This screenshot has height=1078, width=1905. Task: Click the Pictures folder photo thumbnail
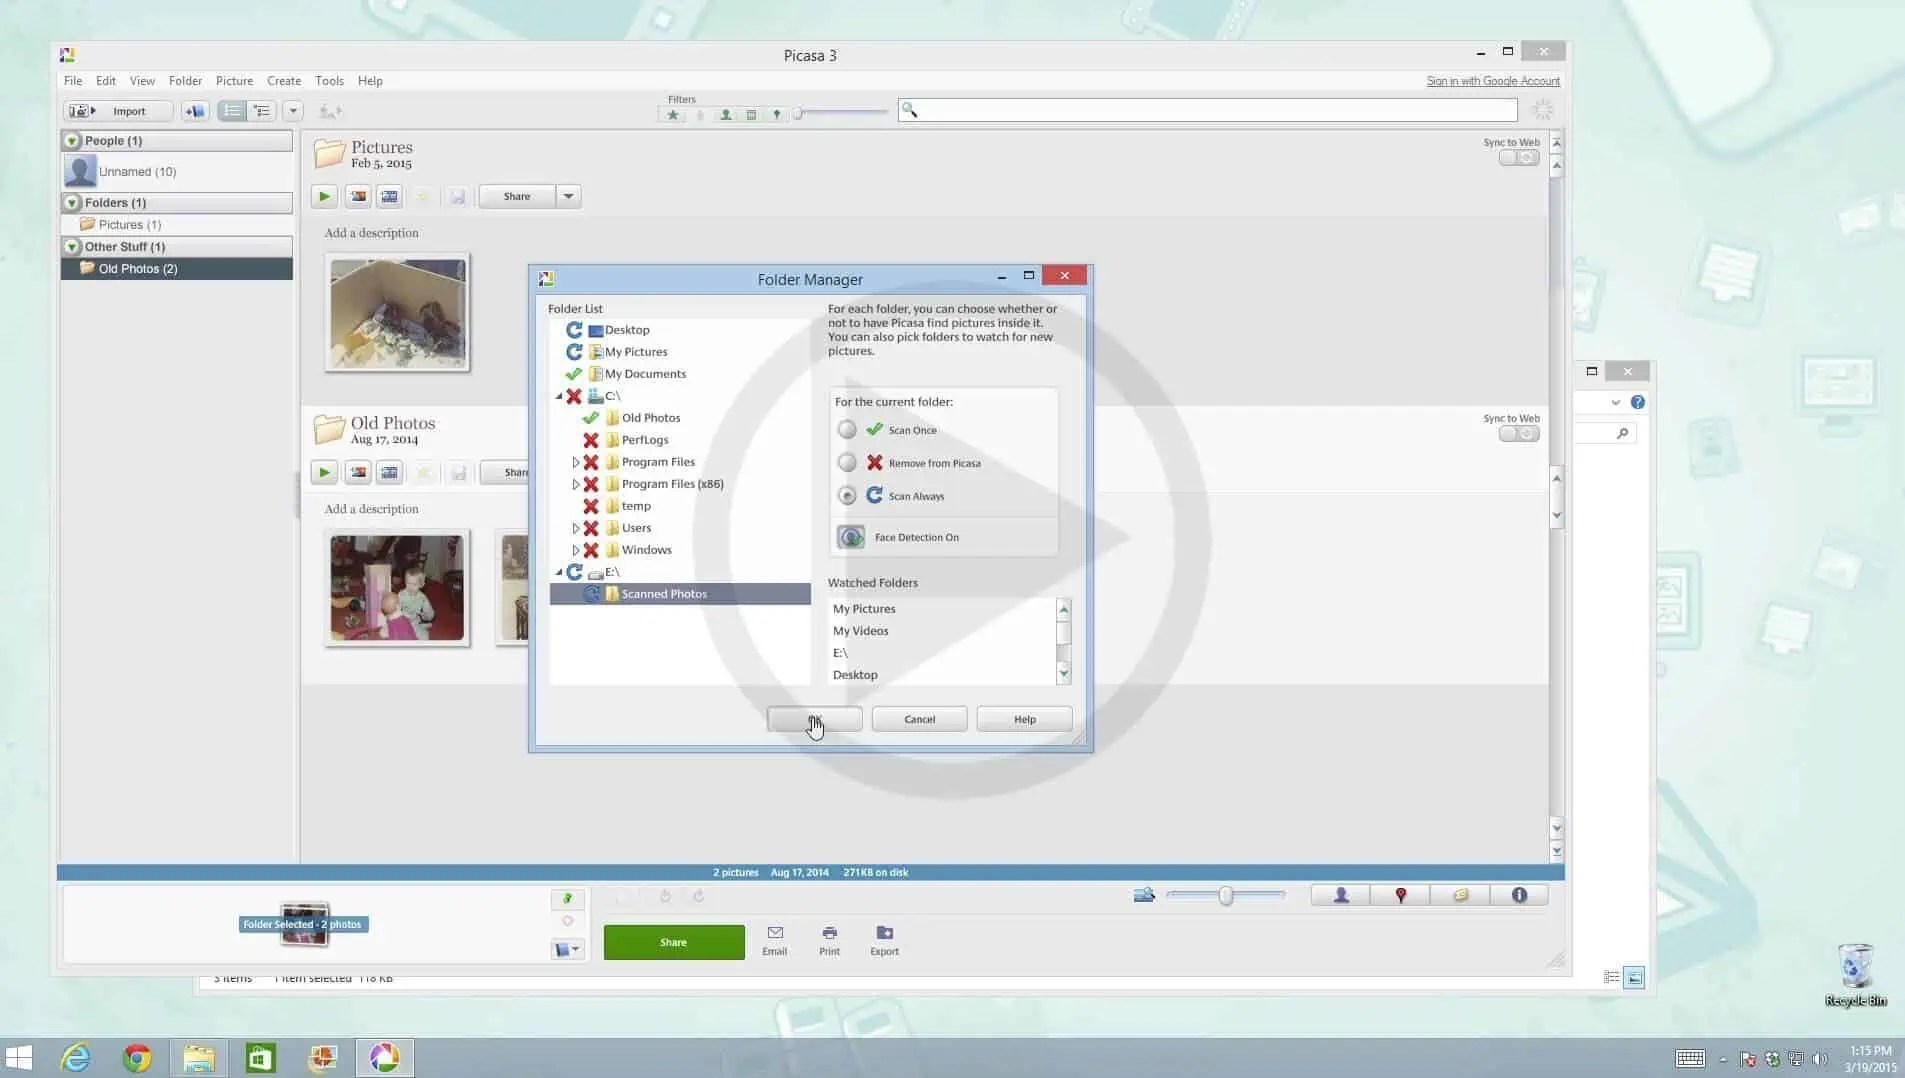(397, 313)
